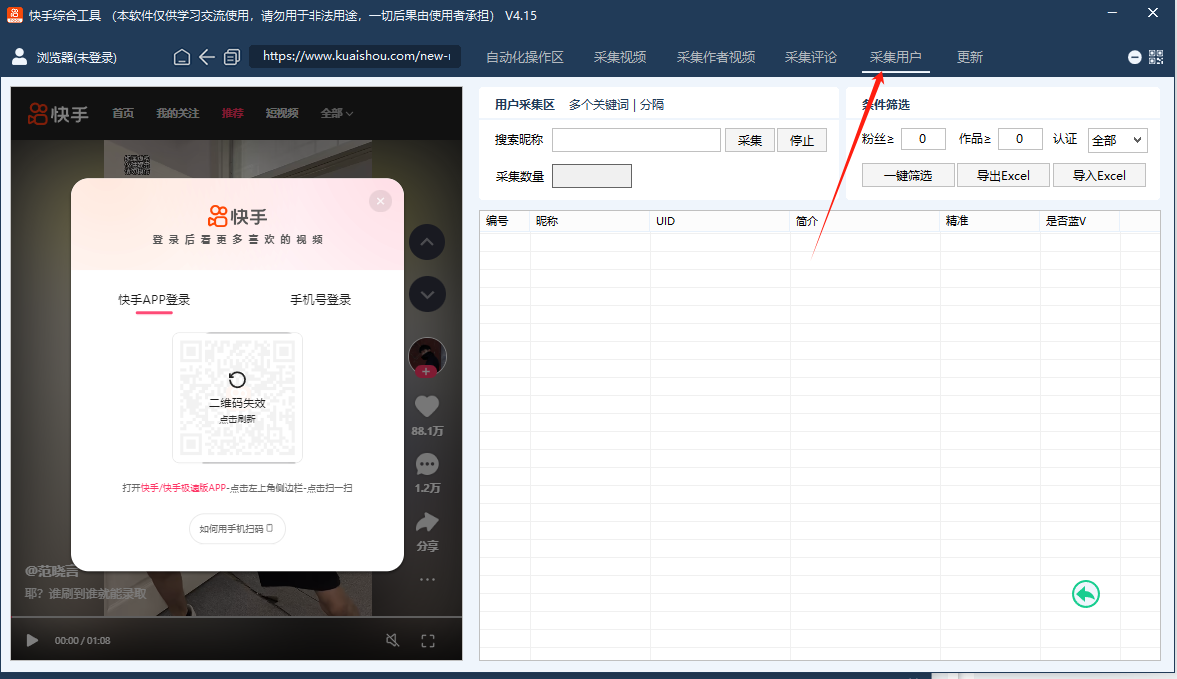1177x679 pixels.
Task: Select 推荐 in the page navigation
Action: 233,113
